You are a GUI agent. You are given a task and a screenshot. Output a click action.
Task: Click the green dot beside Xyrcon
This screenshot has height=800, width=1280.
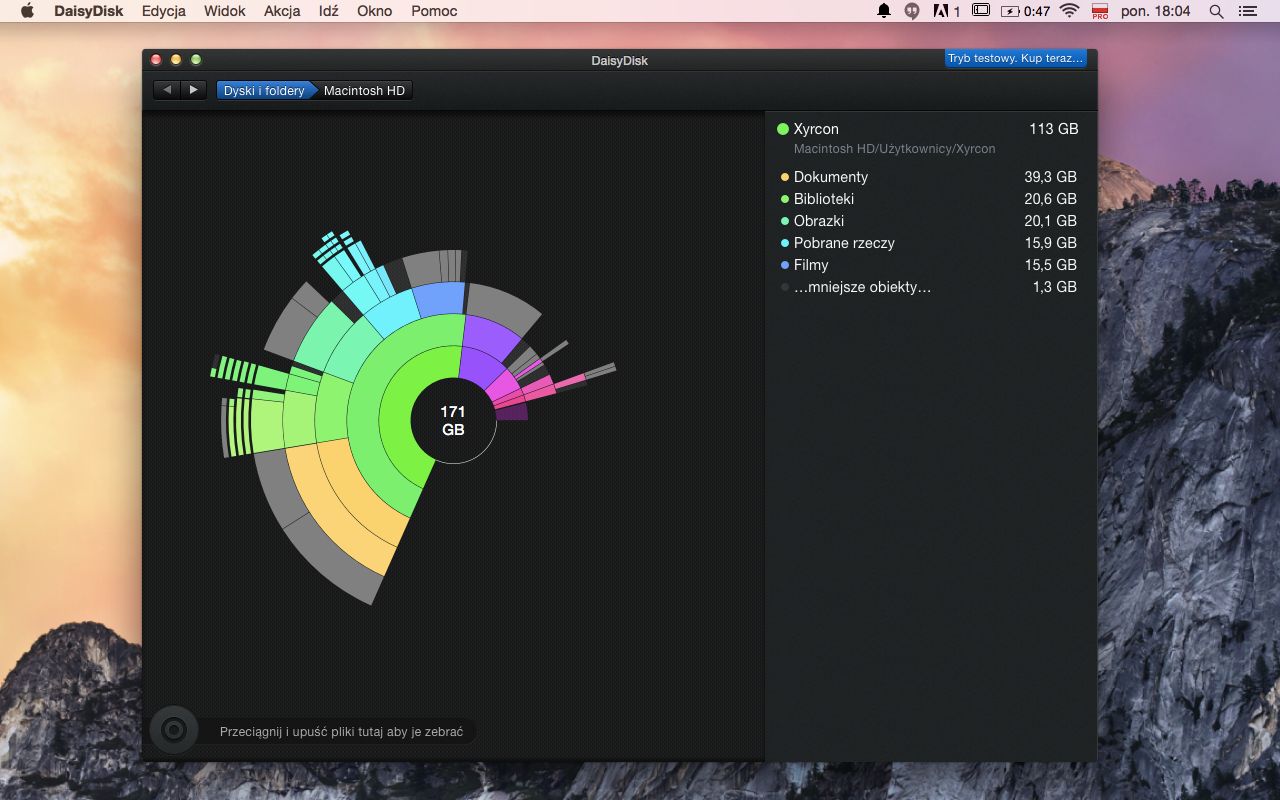(x=783, y=129)
